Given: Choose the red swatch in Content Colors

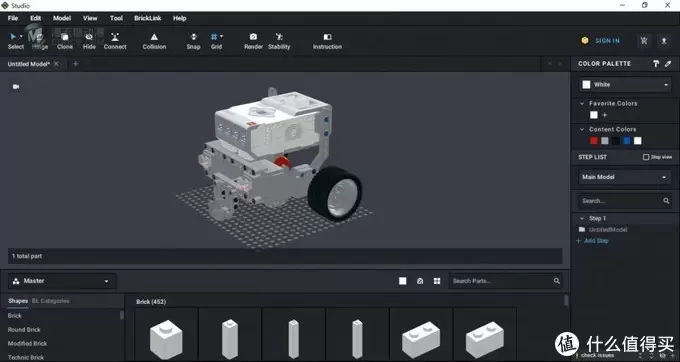Looking at the screenshot, I should (594, 140).
